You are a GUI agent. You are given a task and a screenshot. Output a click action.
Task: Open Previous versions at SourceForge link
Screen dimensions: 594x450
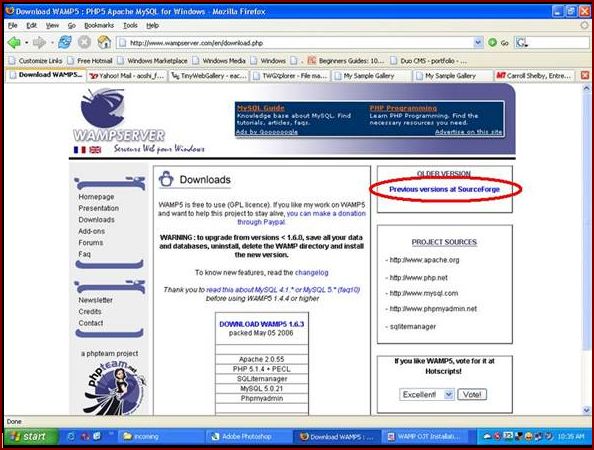coord(444,189)
